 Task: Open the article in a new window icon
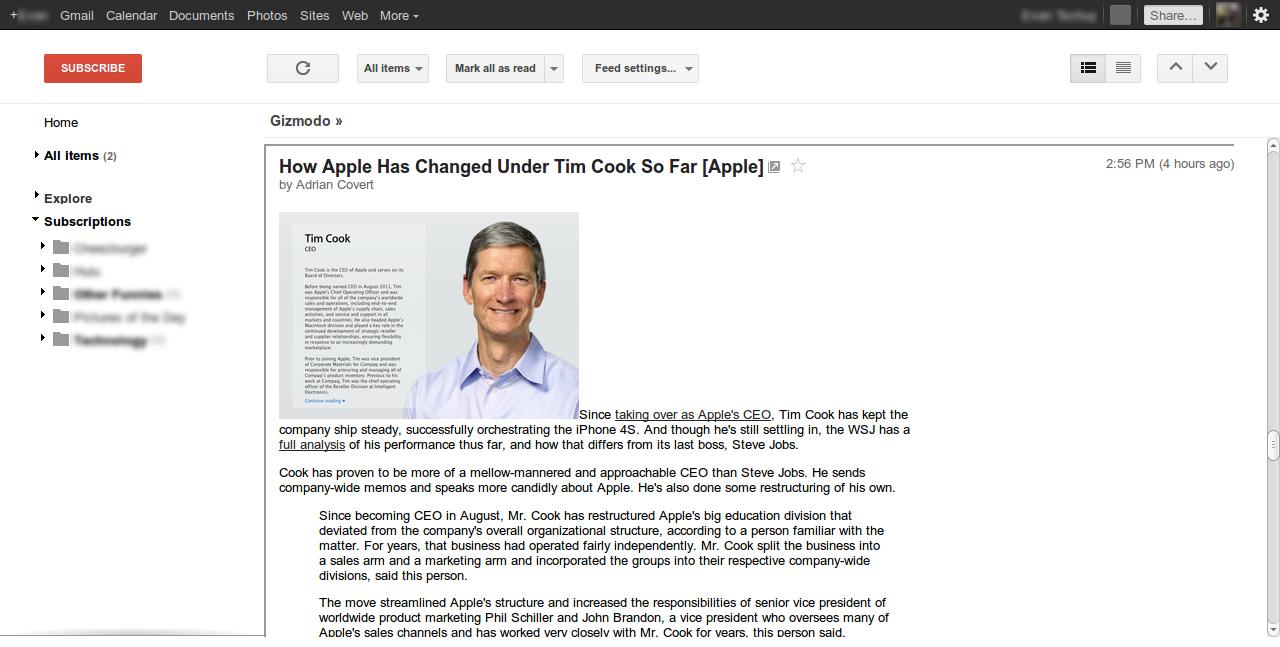773,167
